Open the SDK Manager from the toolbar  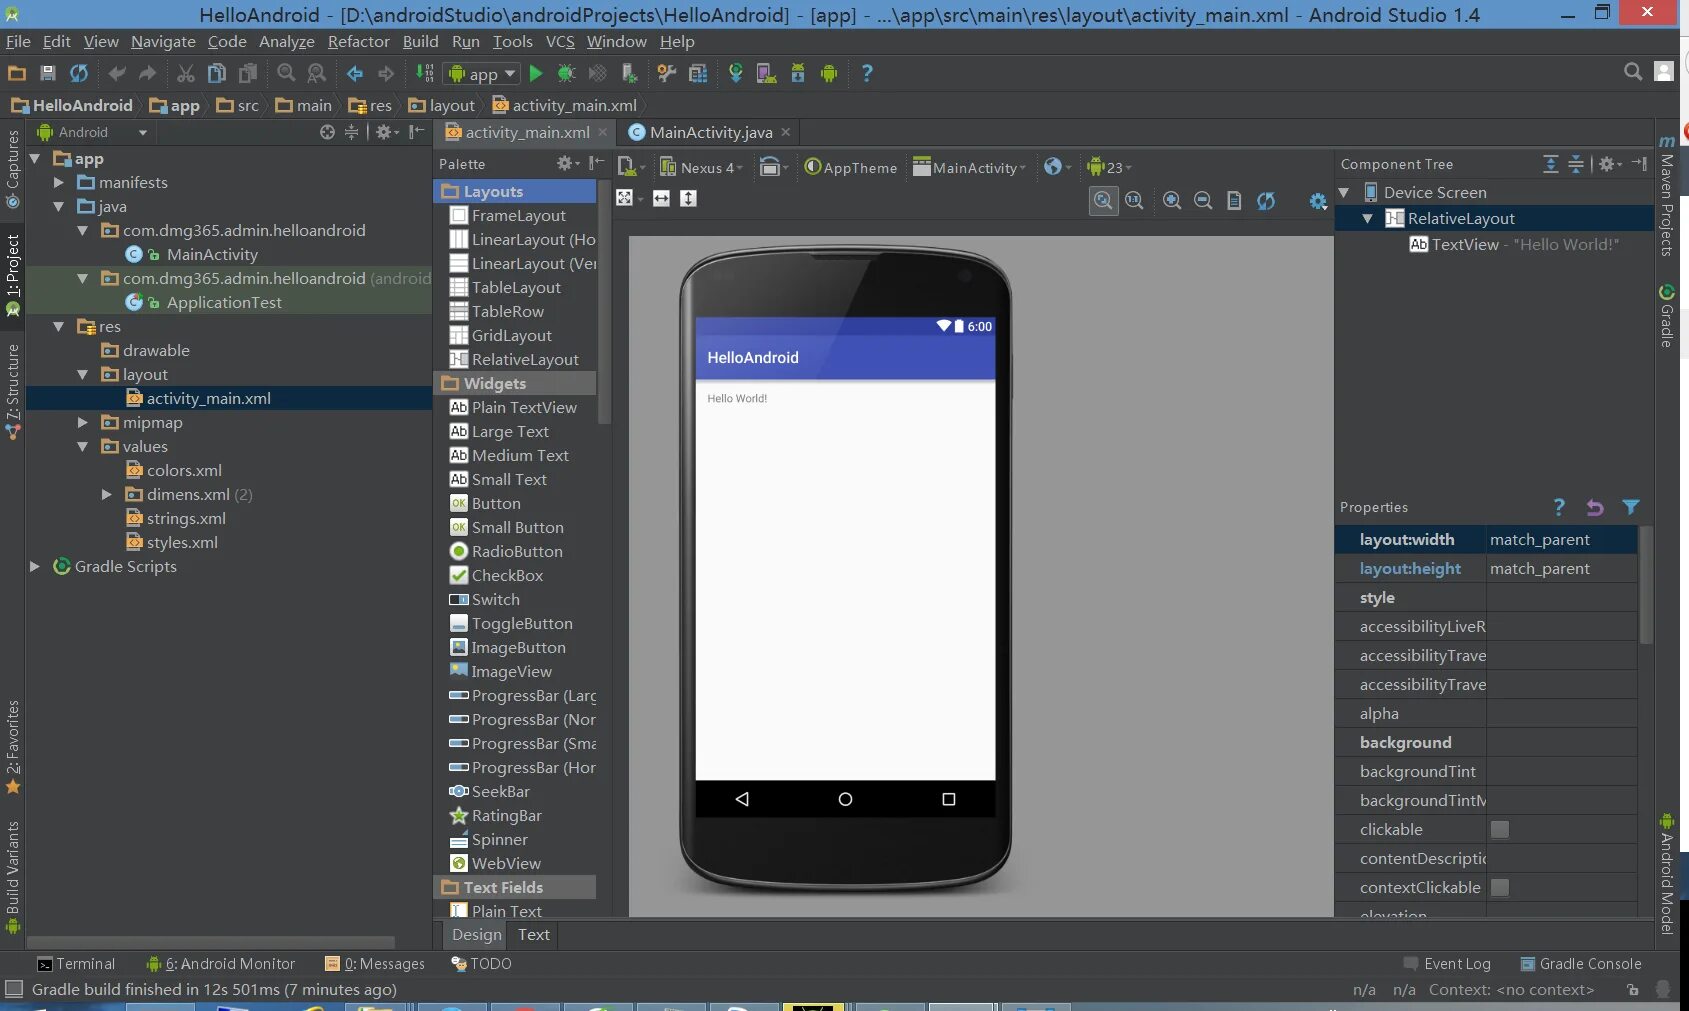(x=798, y=73)
